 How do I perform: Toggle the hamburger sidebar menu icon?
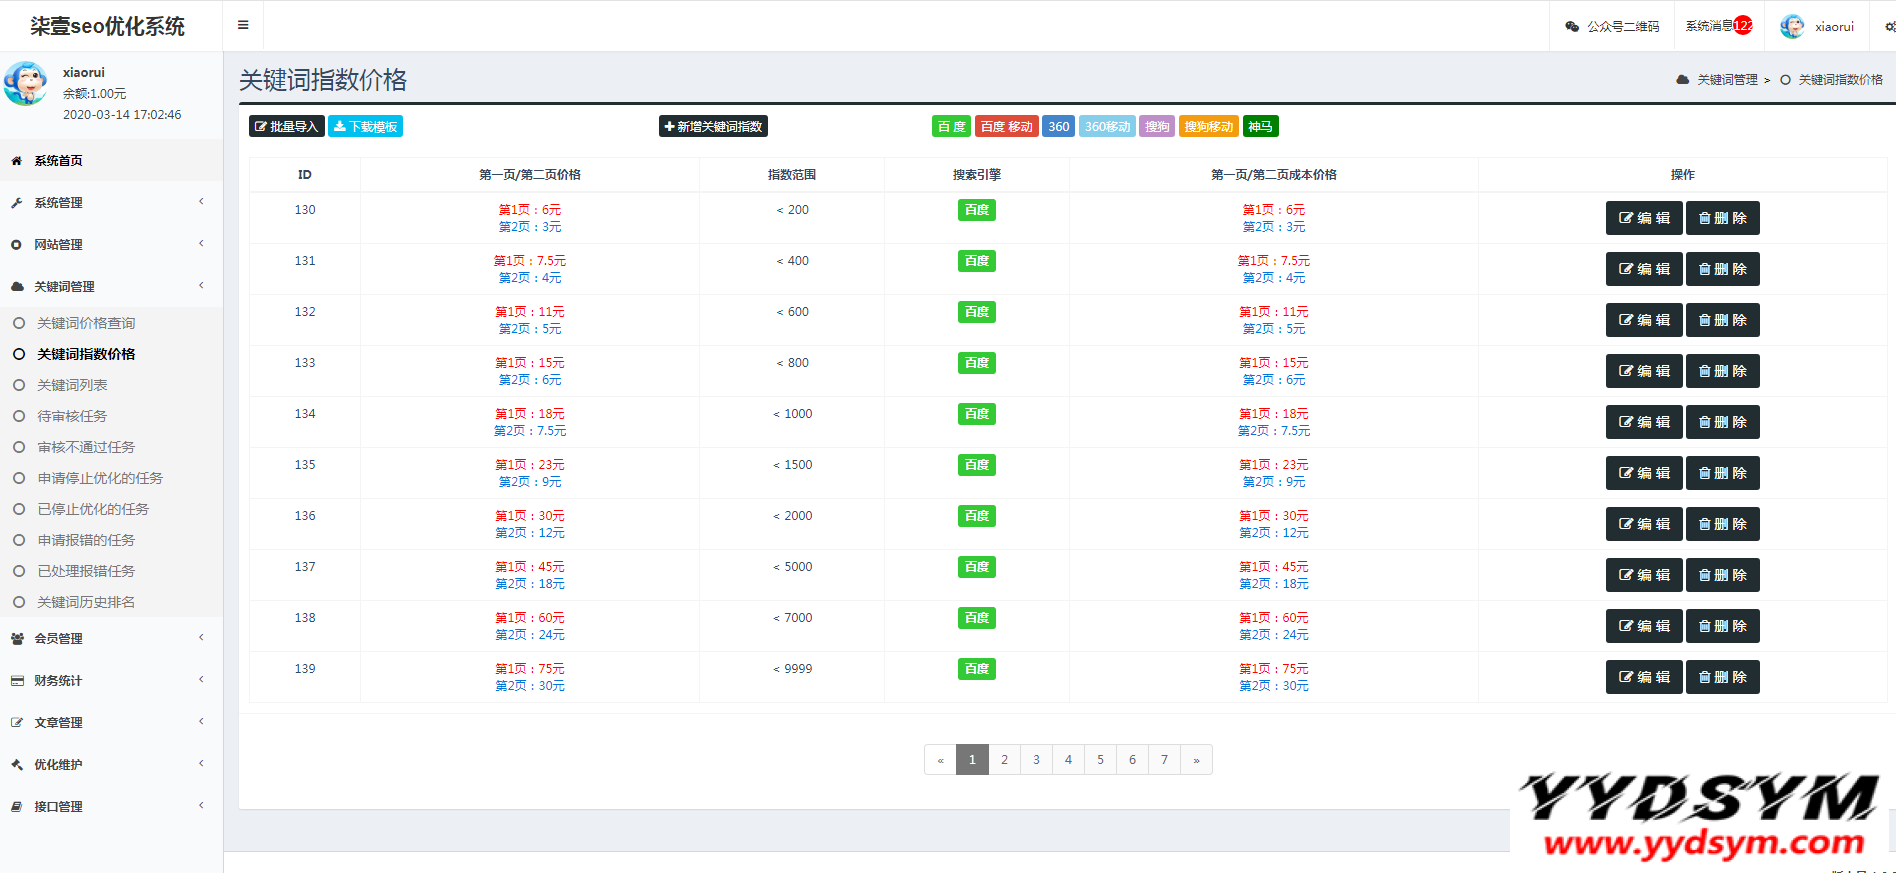pyautogui.click(x=243, y=26)
